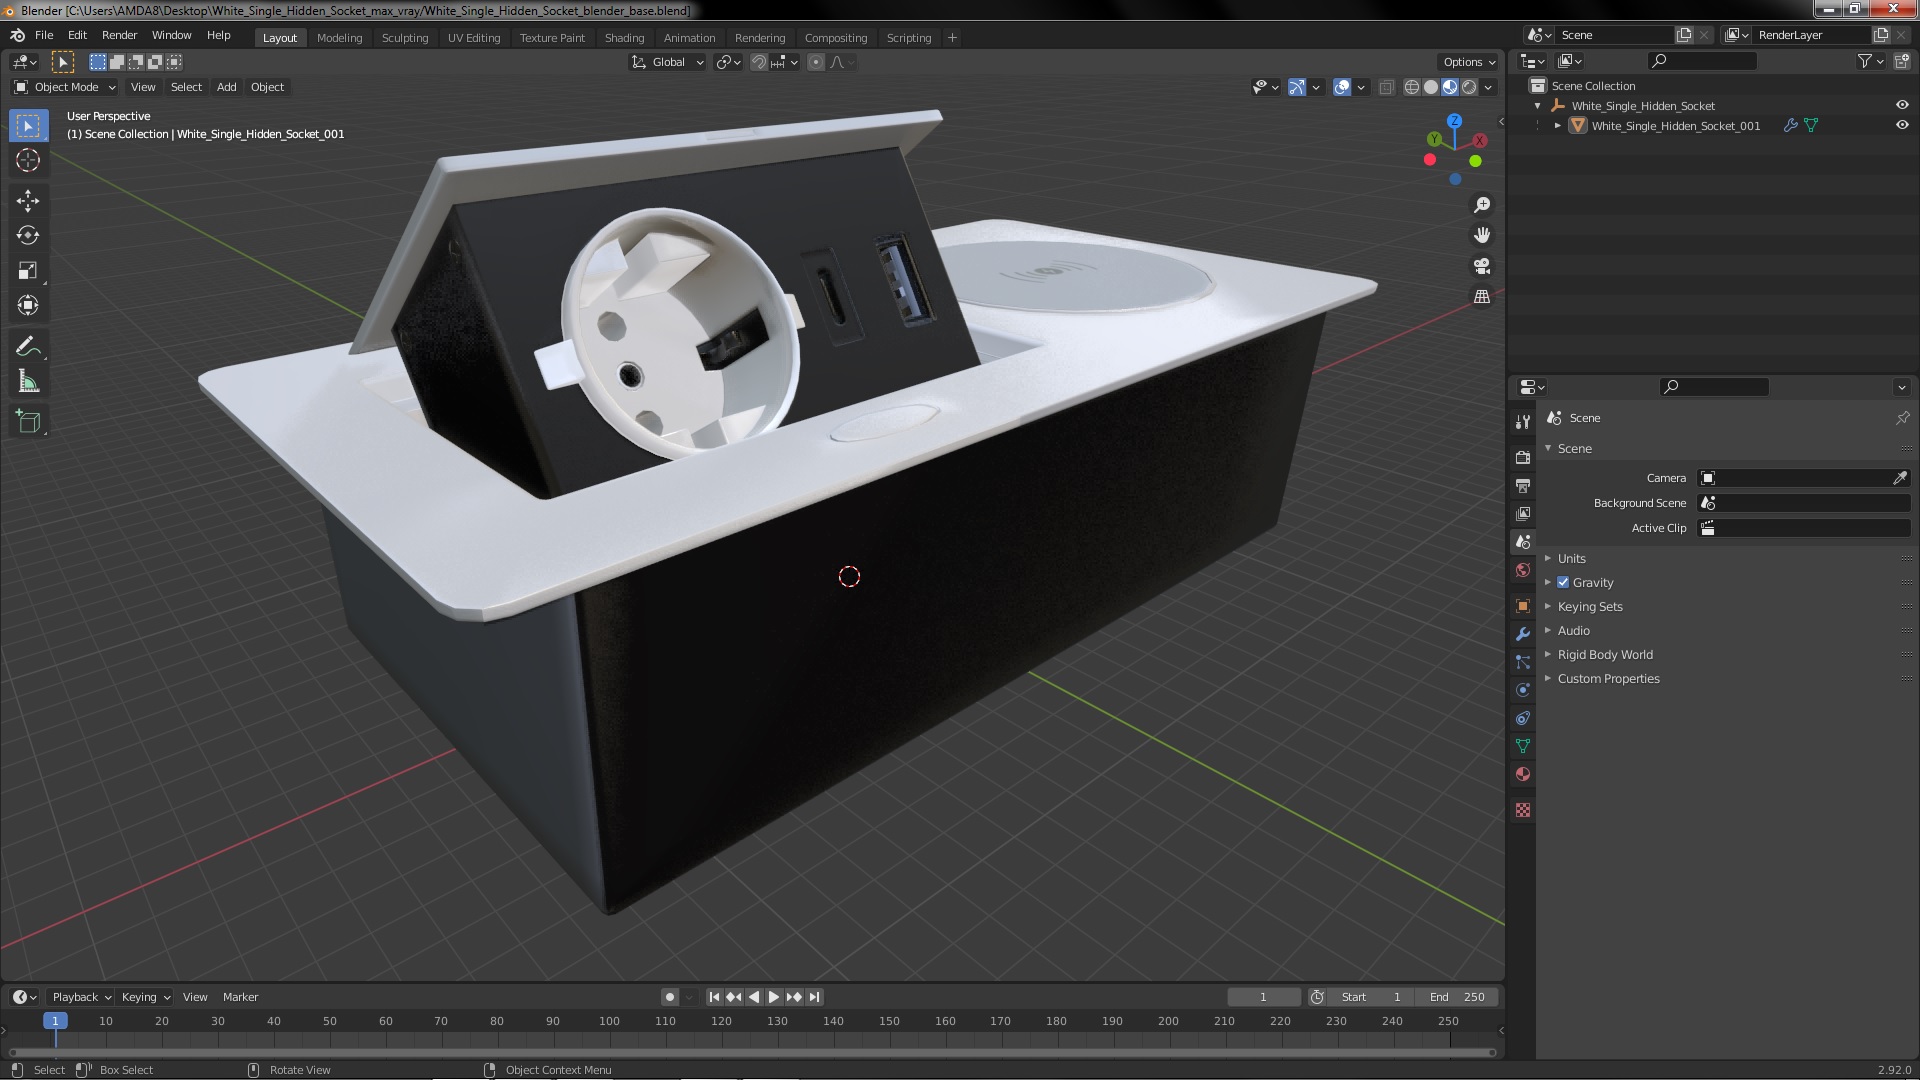The width and height of the screenshot is (1920, 1080).
Task: Activate the Select Box tool
Action: click(x=28, y=125)
